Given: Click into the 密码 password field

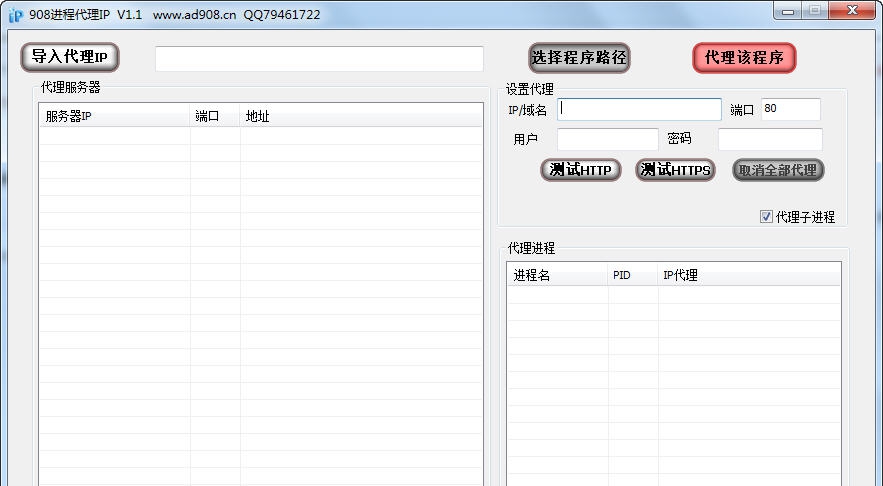Looking at the screenshot, I should pyautogui.click(x=770, y=139).
